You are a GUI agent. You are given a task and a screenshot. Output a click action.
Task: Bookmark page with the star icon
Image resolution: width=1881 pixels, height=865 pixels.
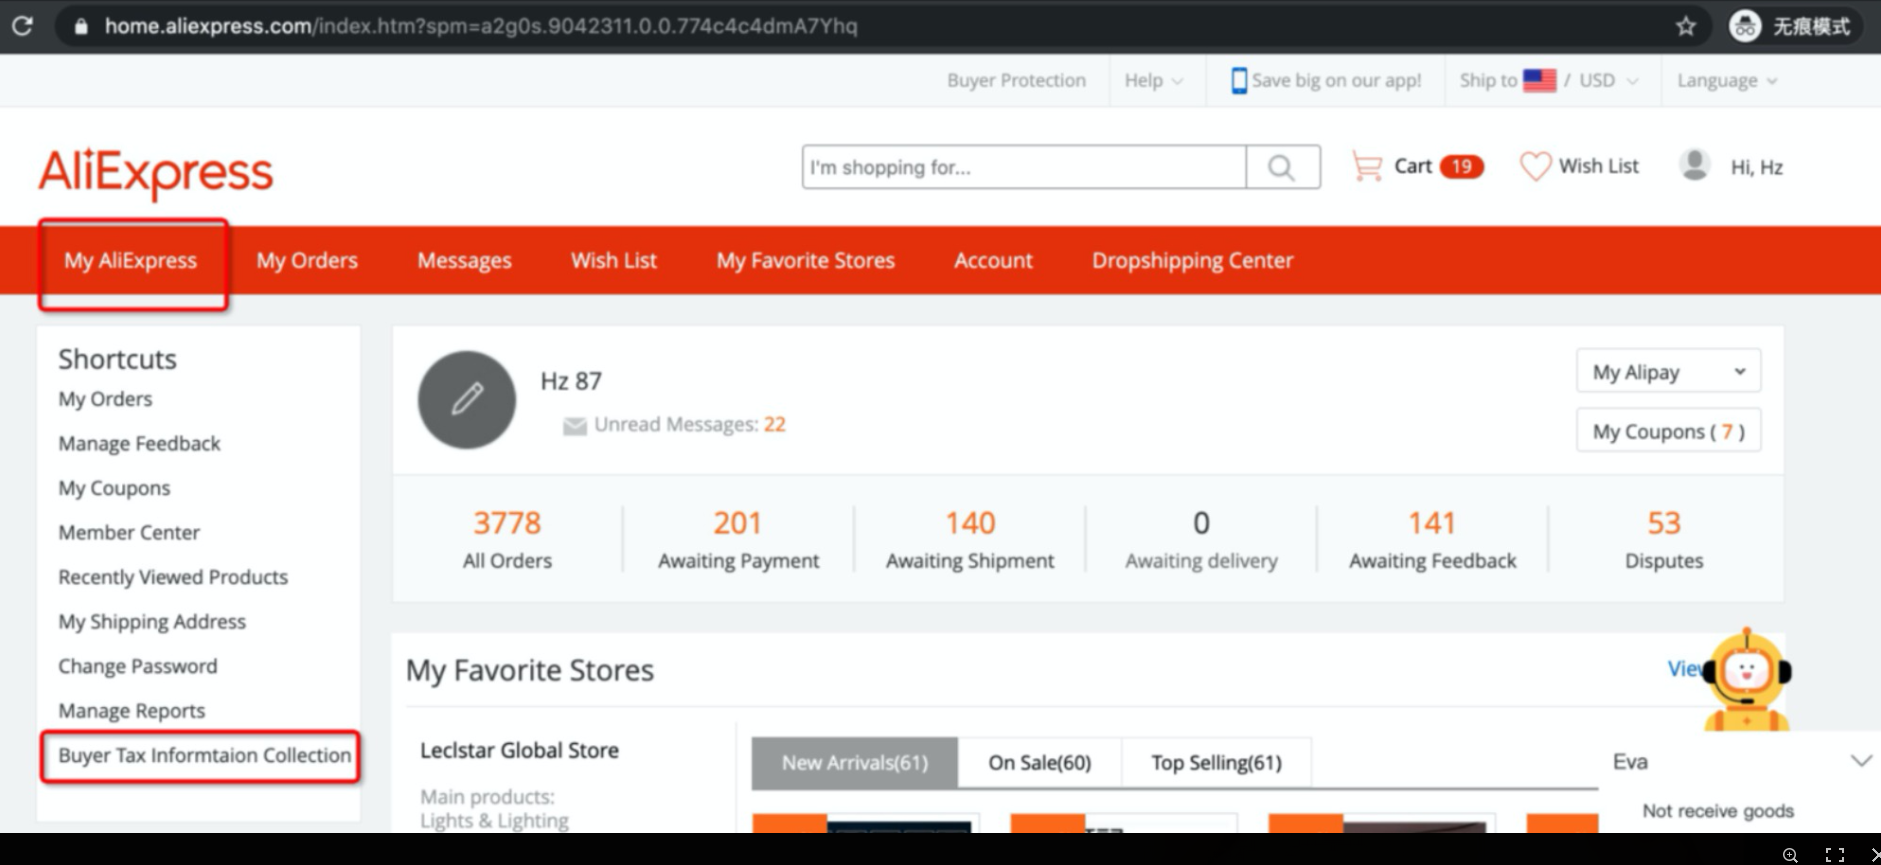[1686, 26]
